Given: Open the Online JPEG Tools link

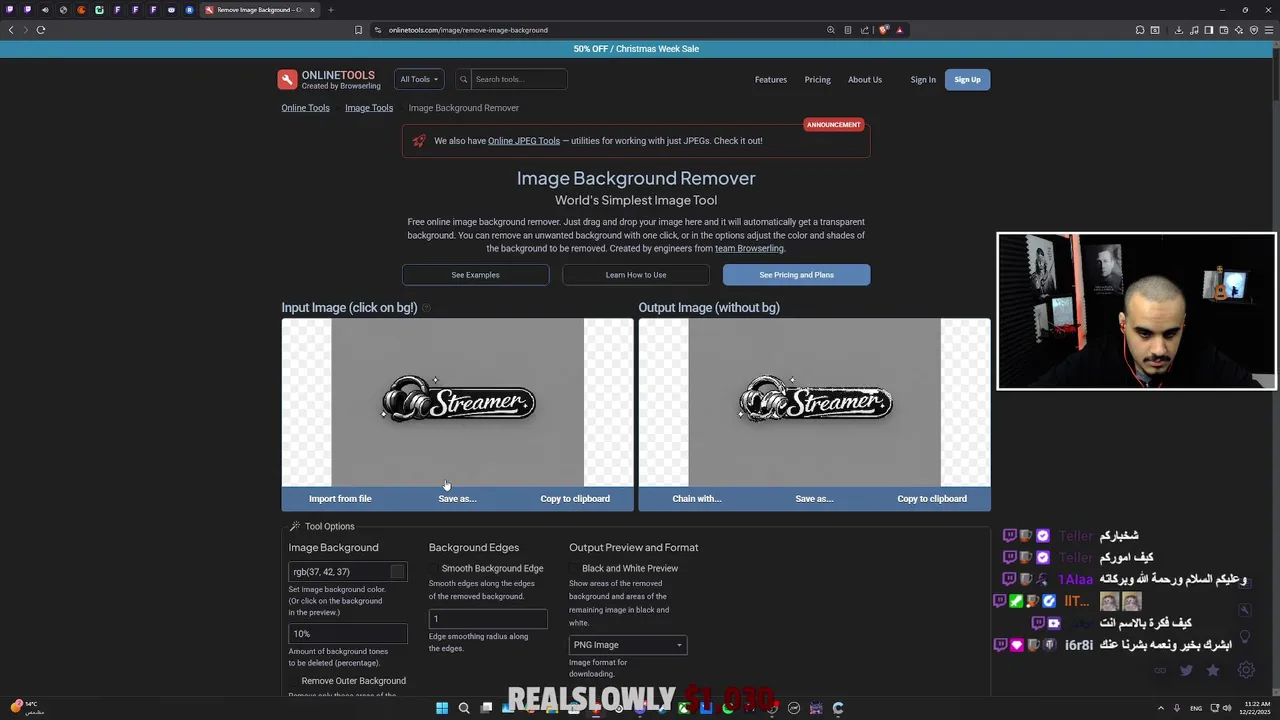Looking at the screenshot, I should pos(524,141).
